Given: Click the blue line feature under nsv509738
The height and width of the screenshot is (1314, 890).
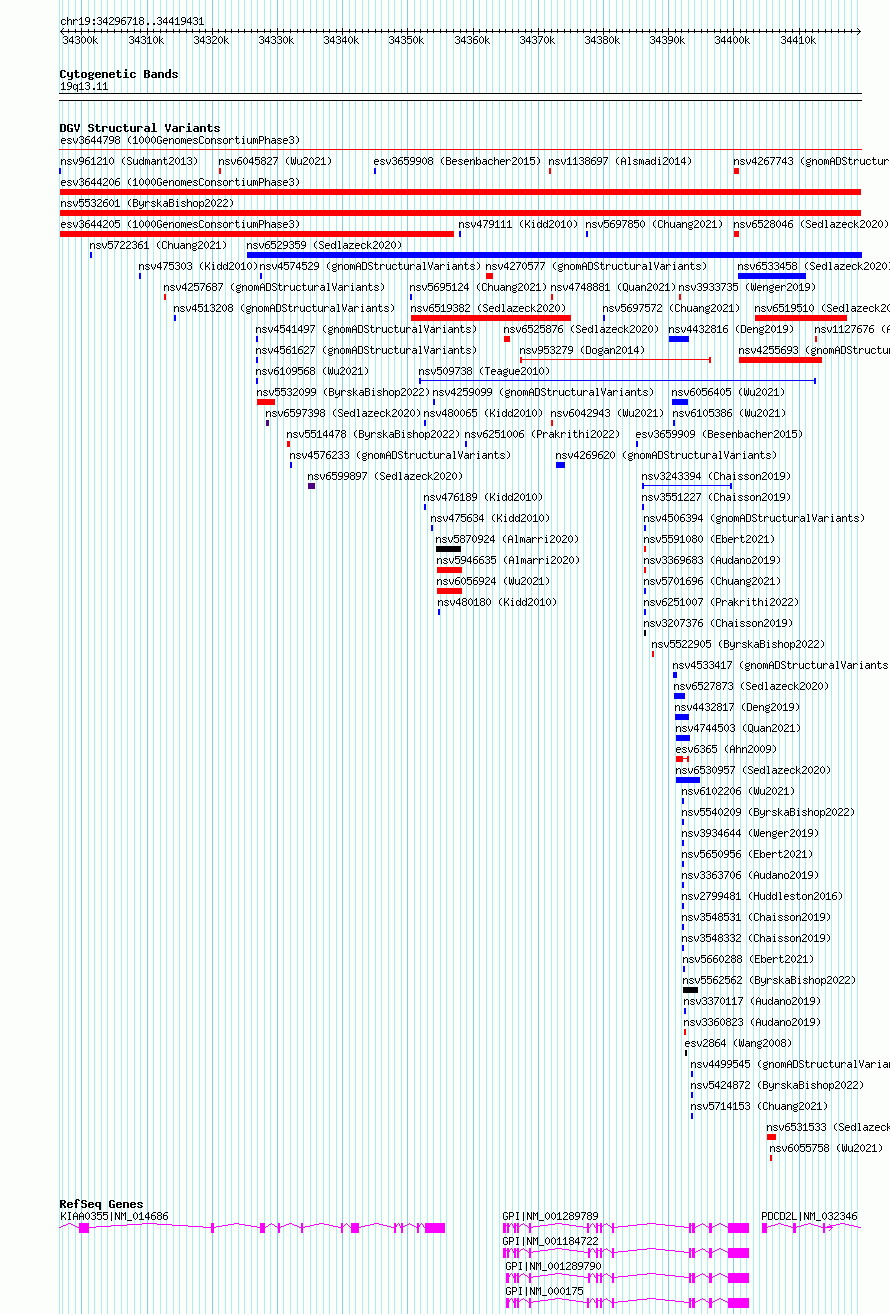Looking at the screenshot, I should click(x=617, y=381).
